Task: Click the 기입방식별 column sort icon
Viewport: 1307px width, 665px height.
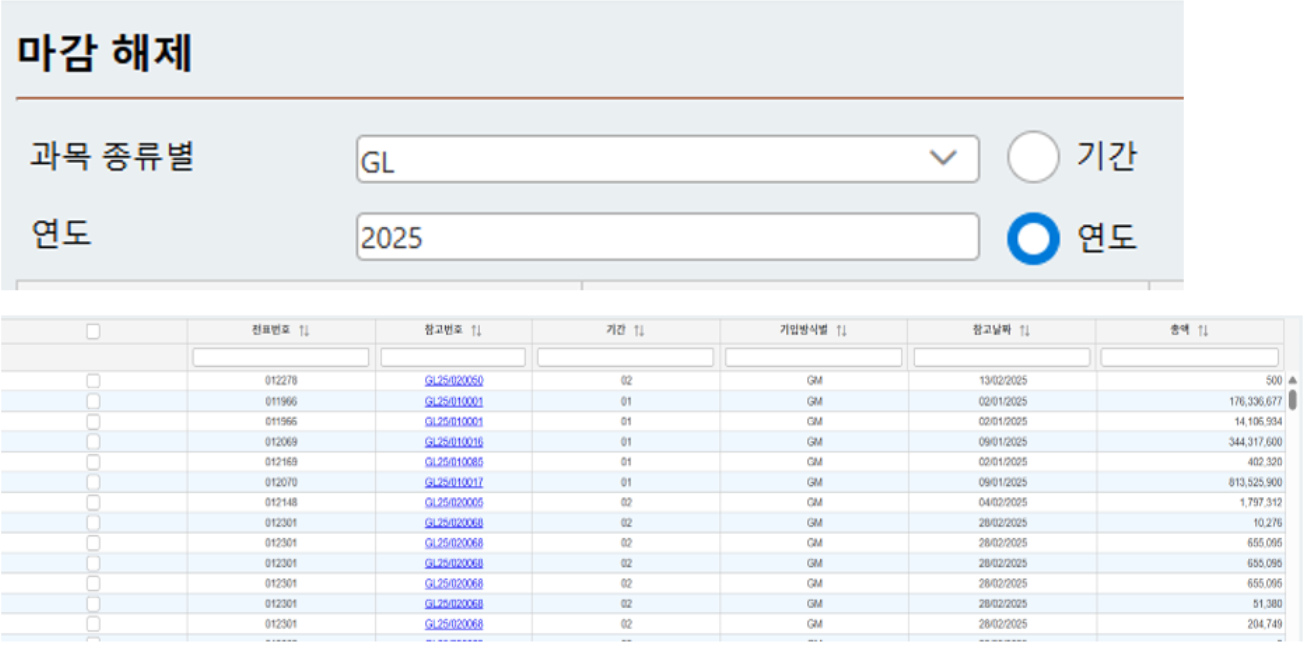Action: pos(841,331)
